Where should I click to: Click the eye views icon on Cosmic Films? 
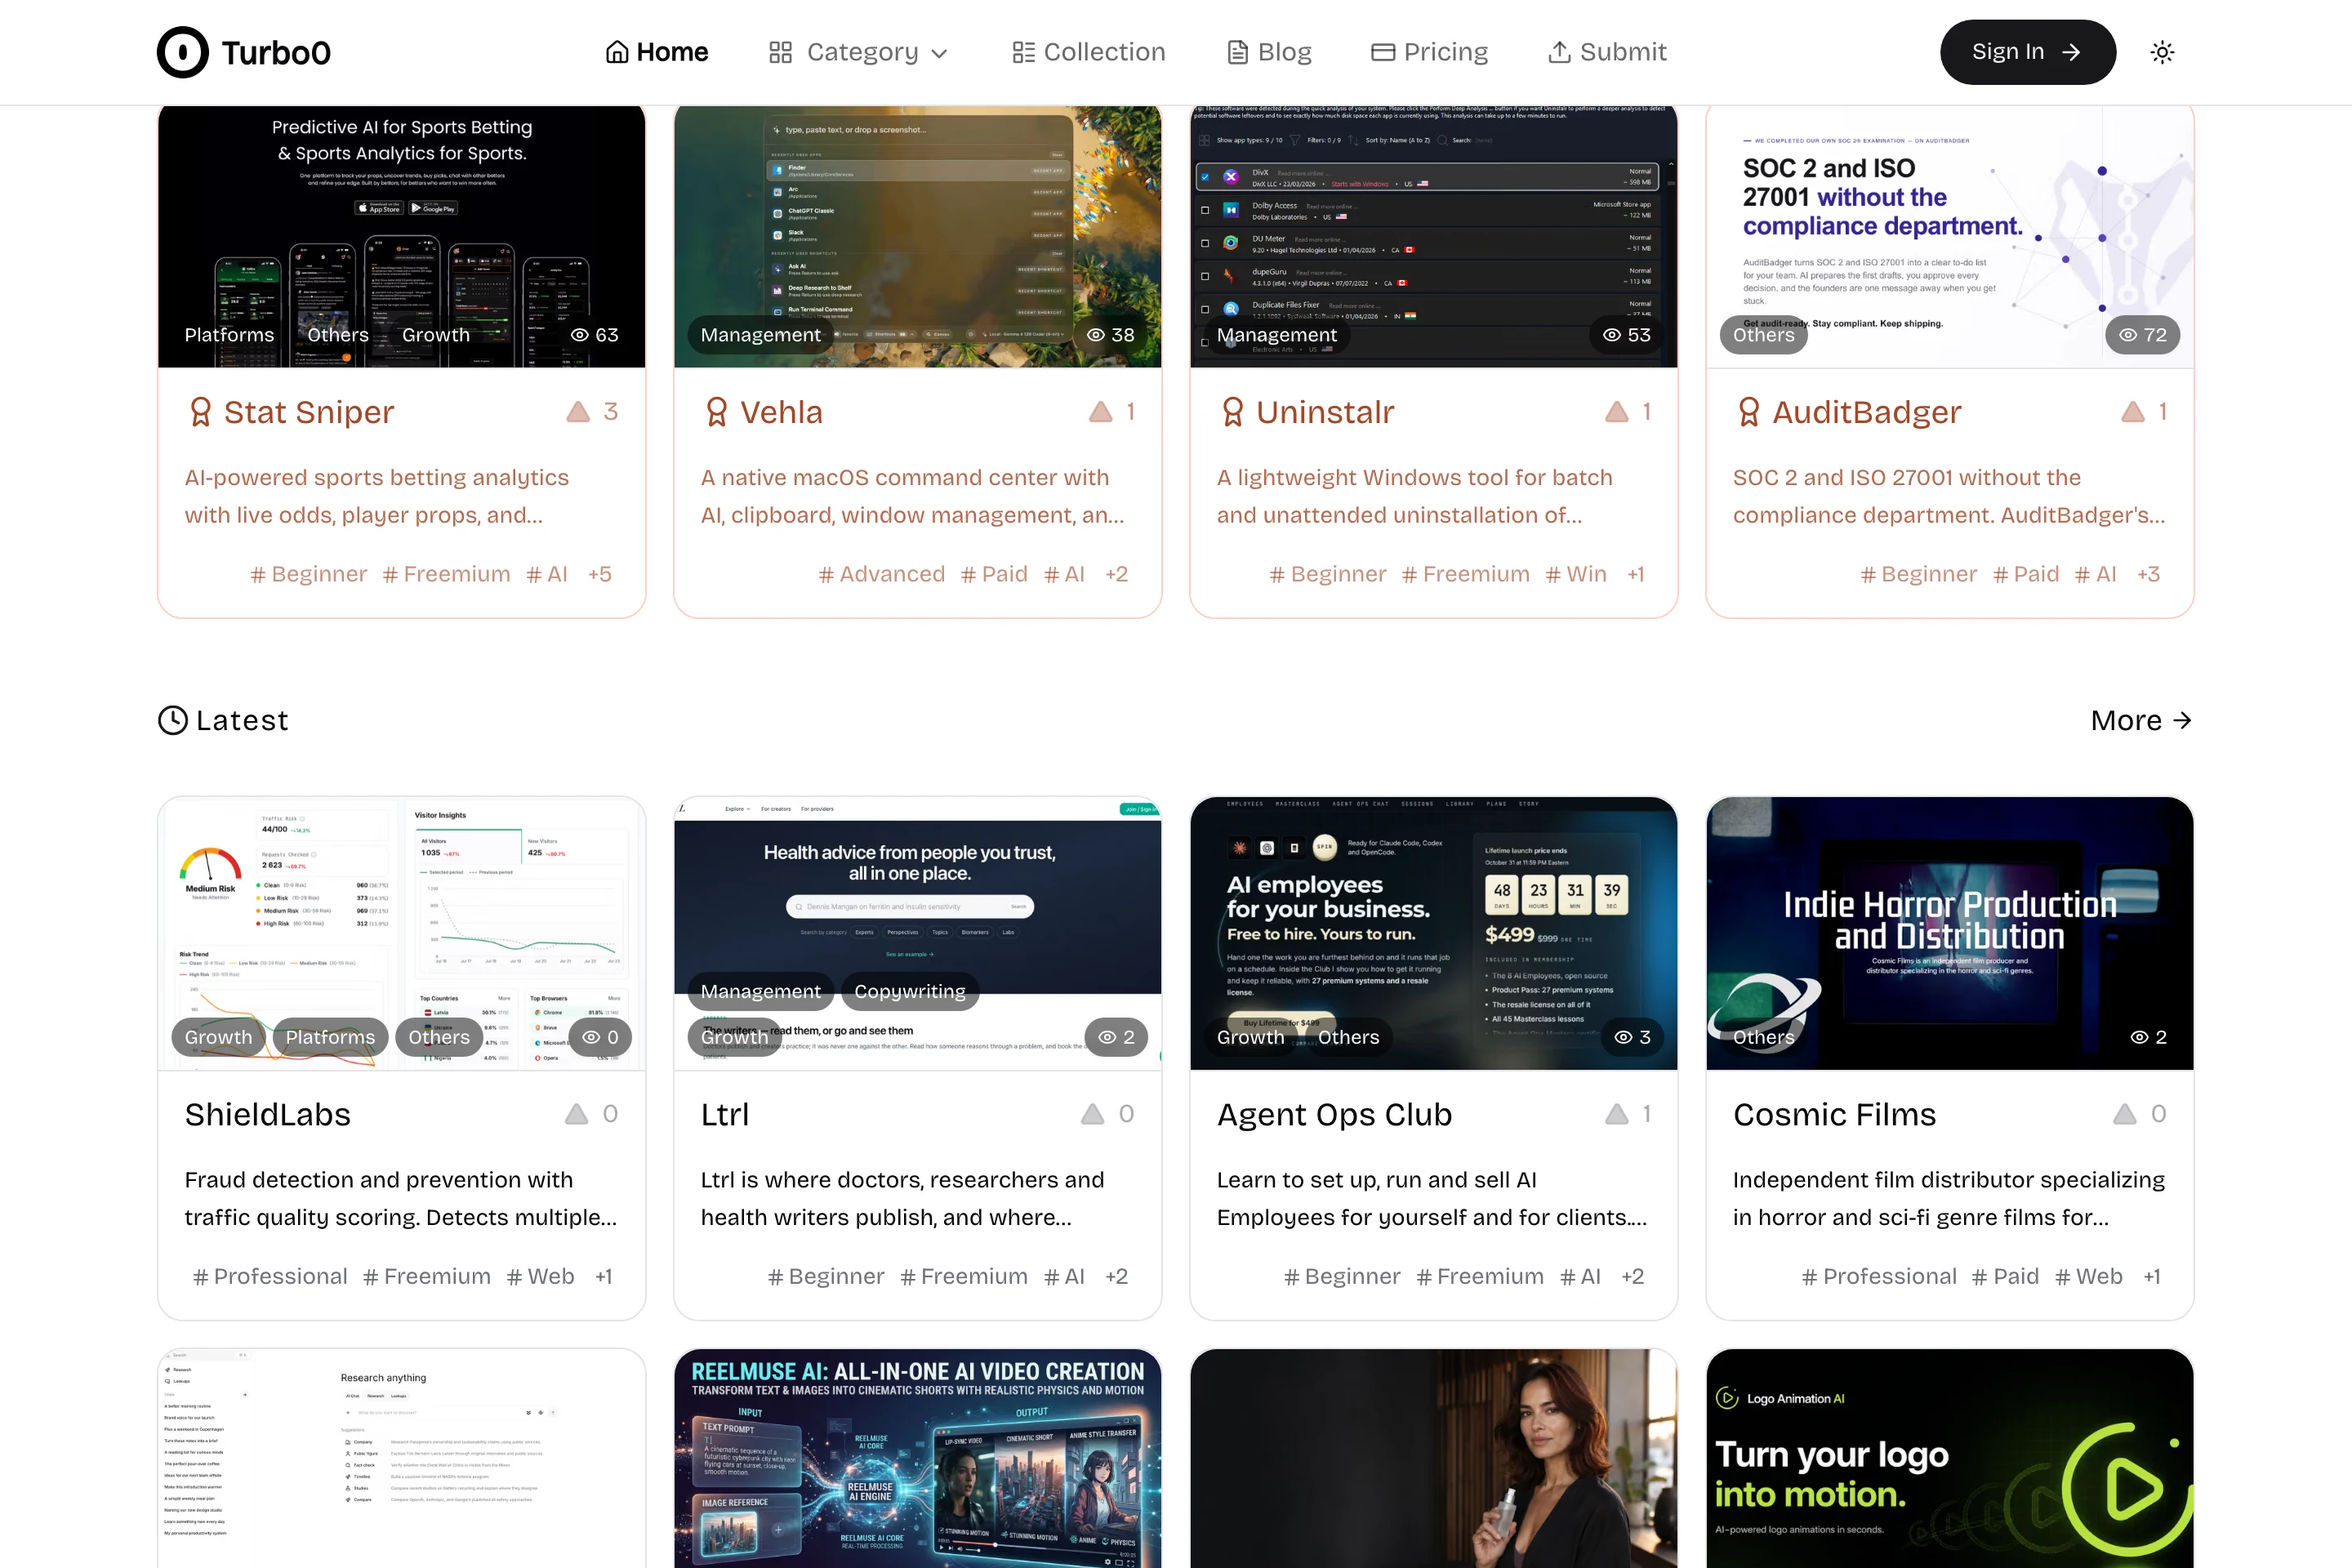point(2140,1037)
